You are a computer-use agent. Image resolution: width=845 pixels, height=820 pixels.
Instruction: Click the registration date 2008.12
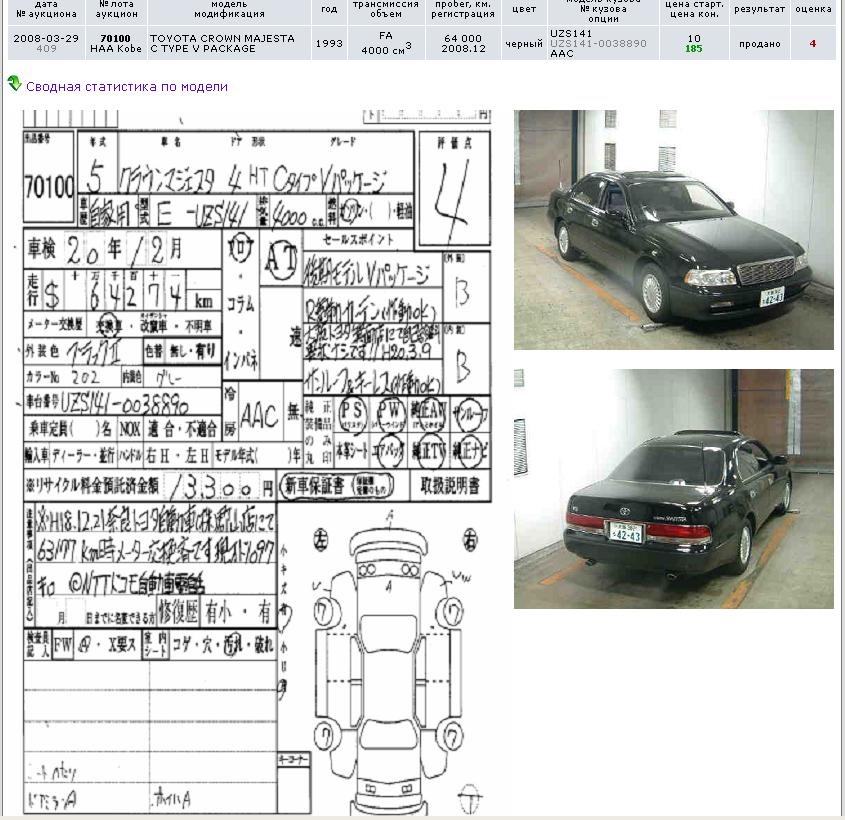click(463, 48)
